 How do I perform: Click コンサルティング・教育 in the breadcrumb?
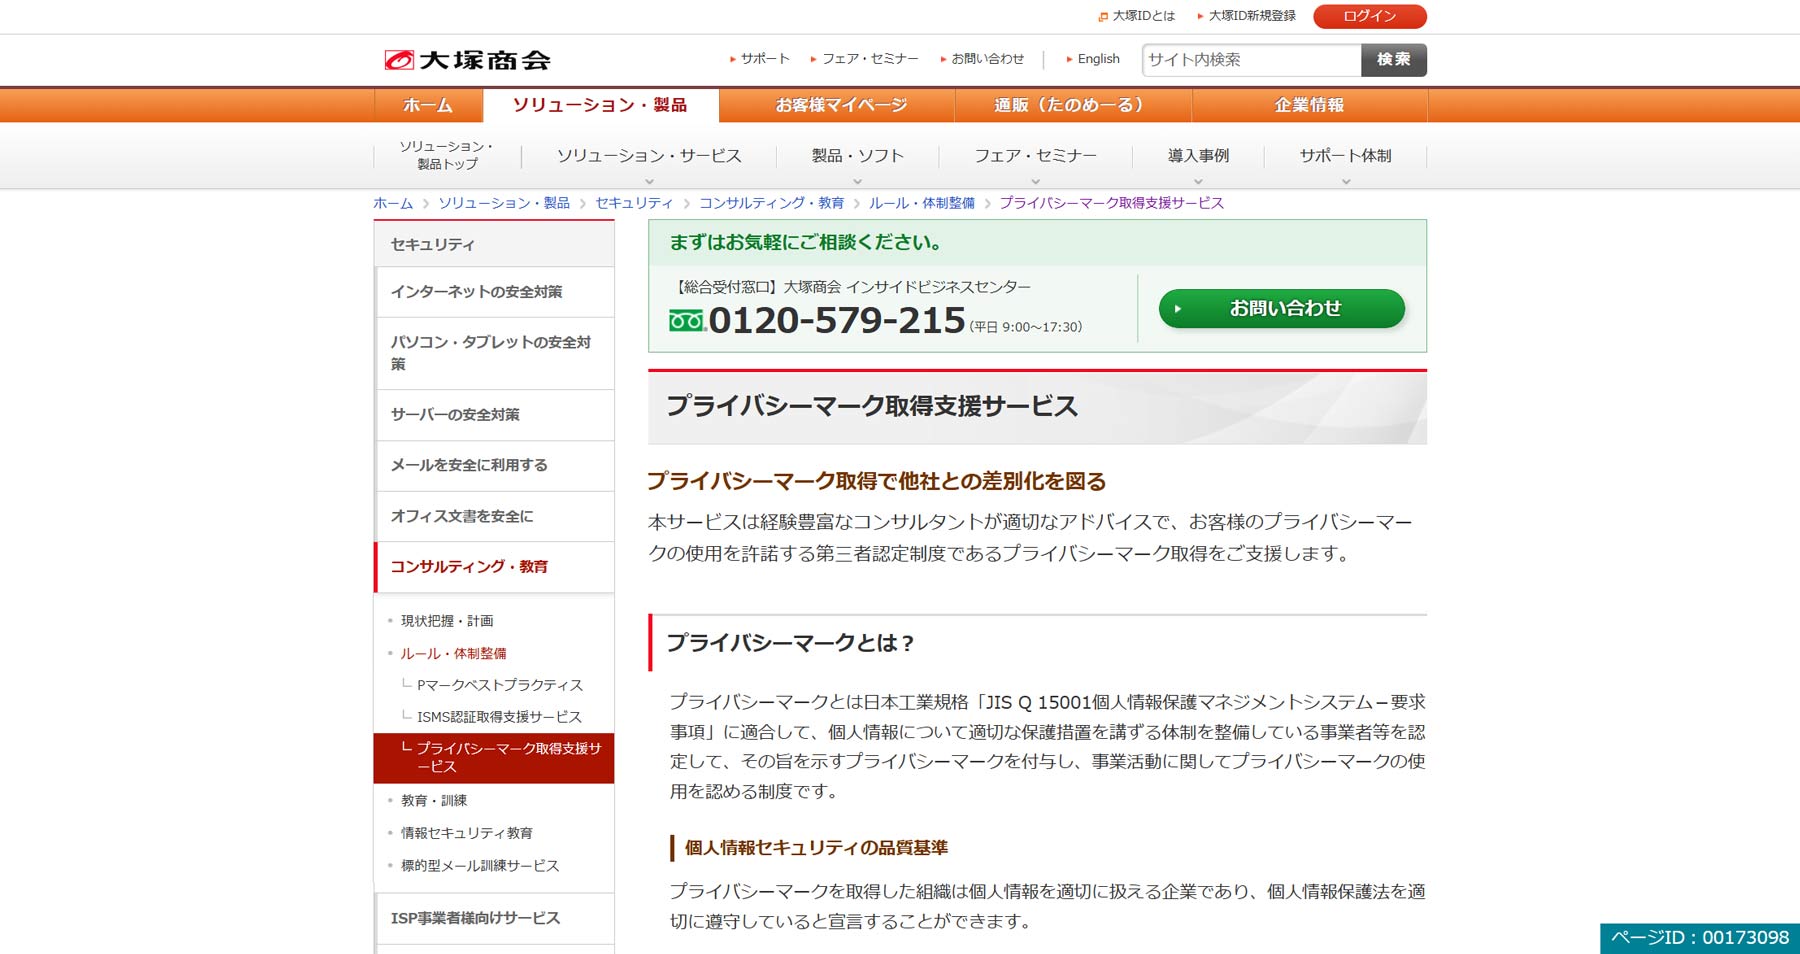tap(771, 203)
